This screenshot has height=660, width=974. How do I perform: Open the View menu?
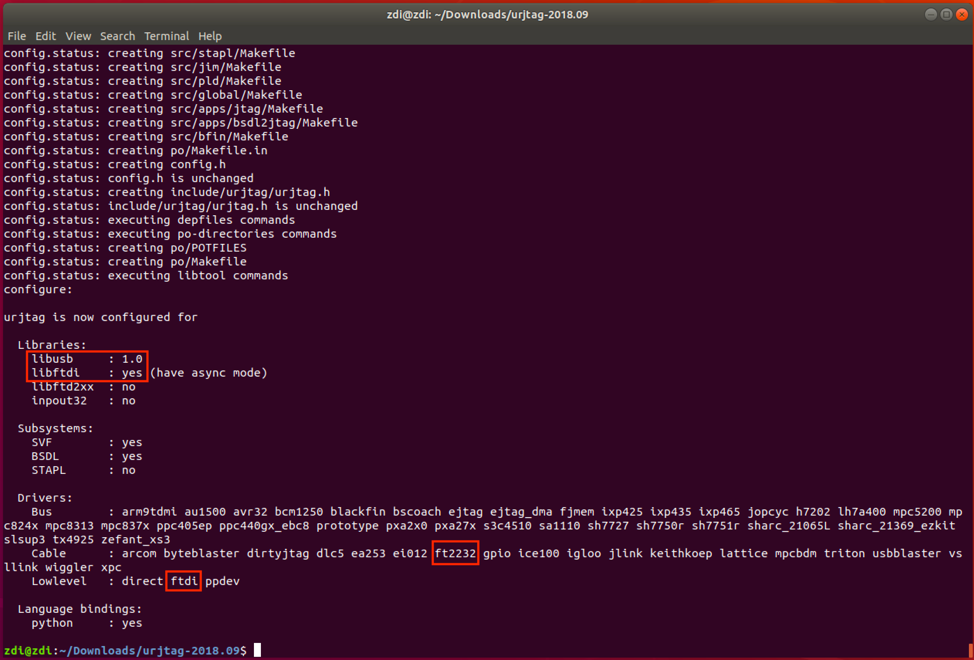[x=78, y=36]
